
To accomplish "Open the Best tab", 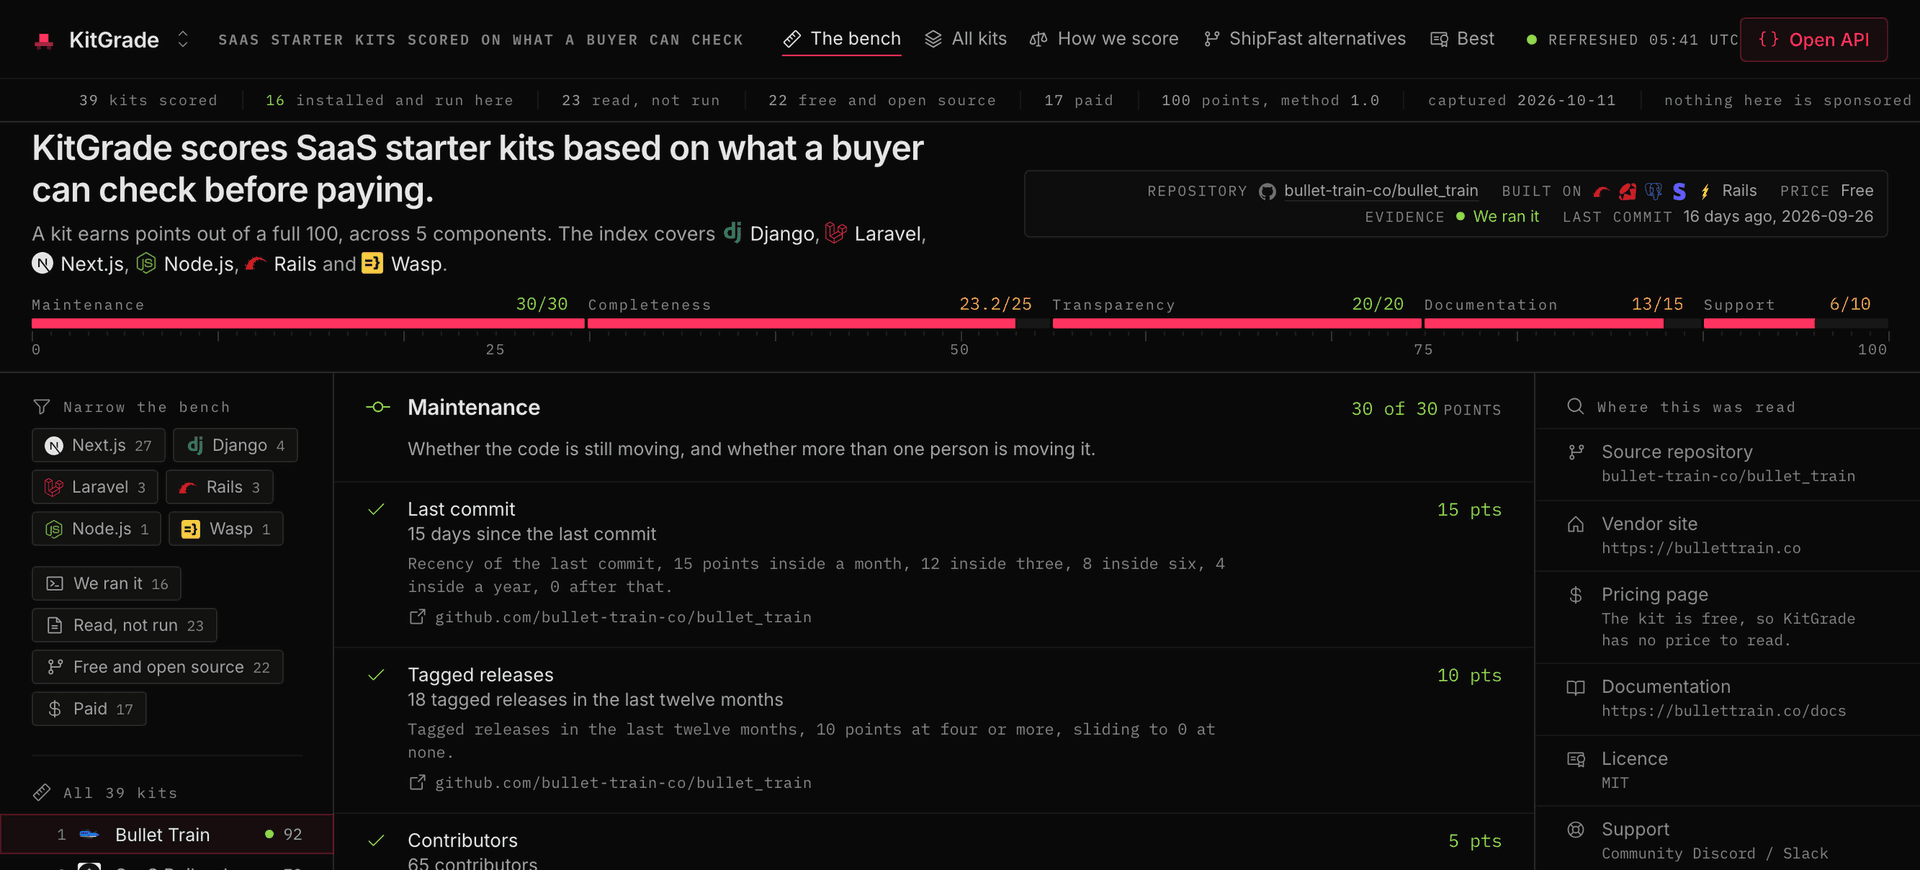I will pos(1462,39).
